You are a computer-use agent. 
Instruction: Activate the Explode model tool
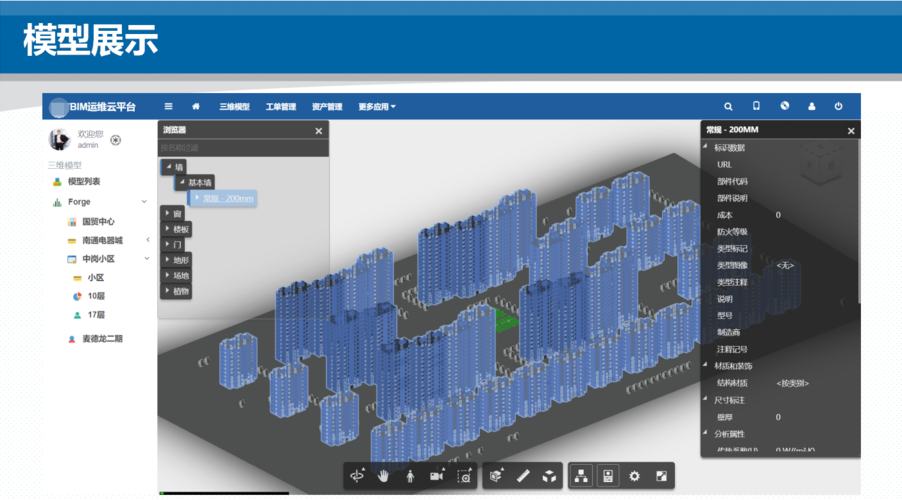pos(549,476)
